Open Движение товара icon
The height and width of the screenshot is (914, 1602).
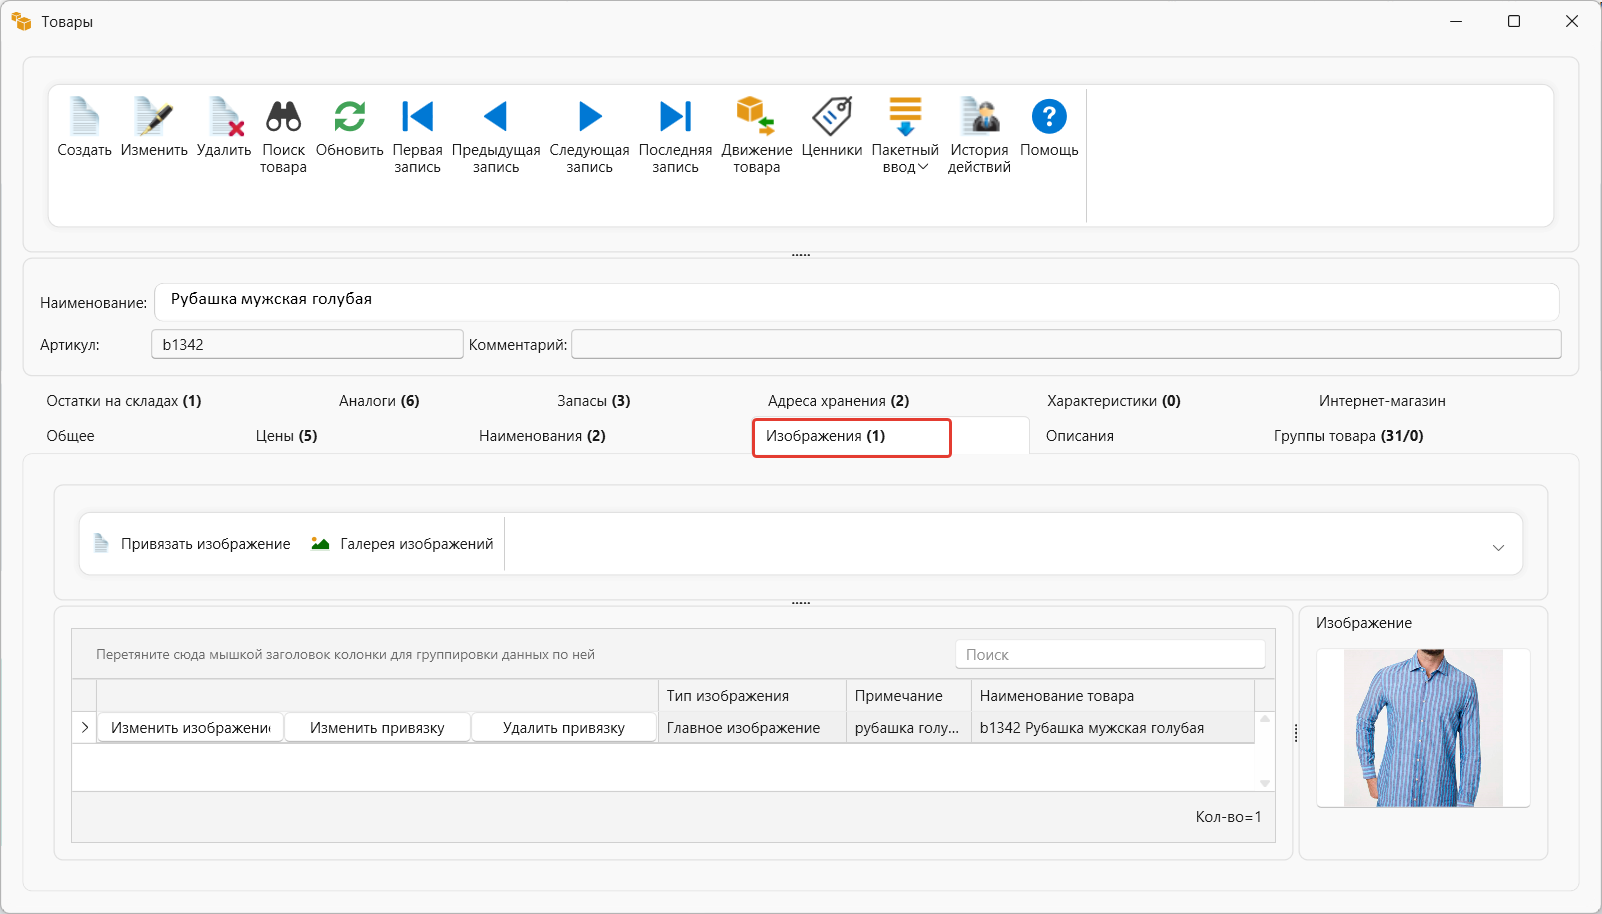coord(757,116)
